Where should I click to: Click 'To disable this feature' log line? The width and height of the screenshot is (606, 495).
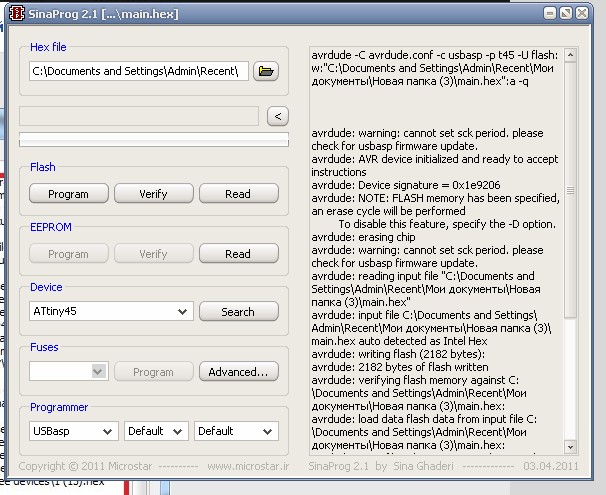[447, 224]
